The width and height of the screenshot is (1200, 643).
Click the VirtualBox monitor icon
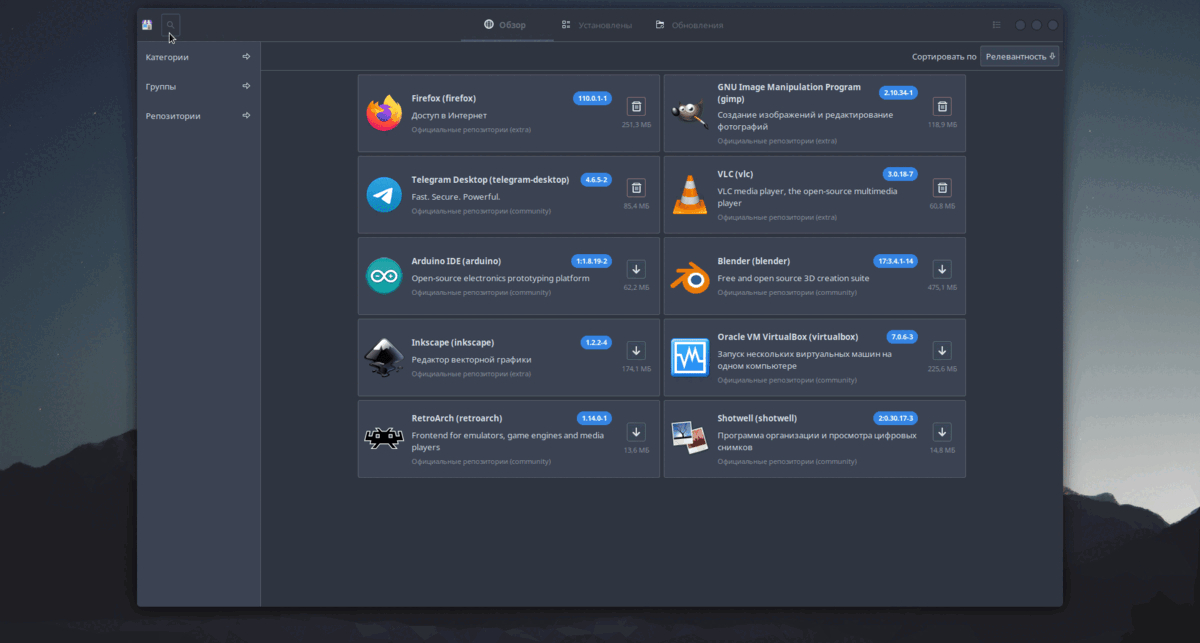690,358
